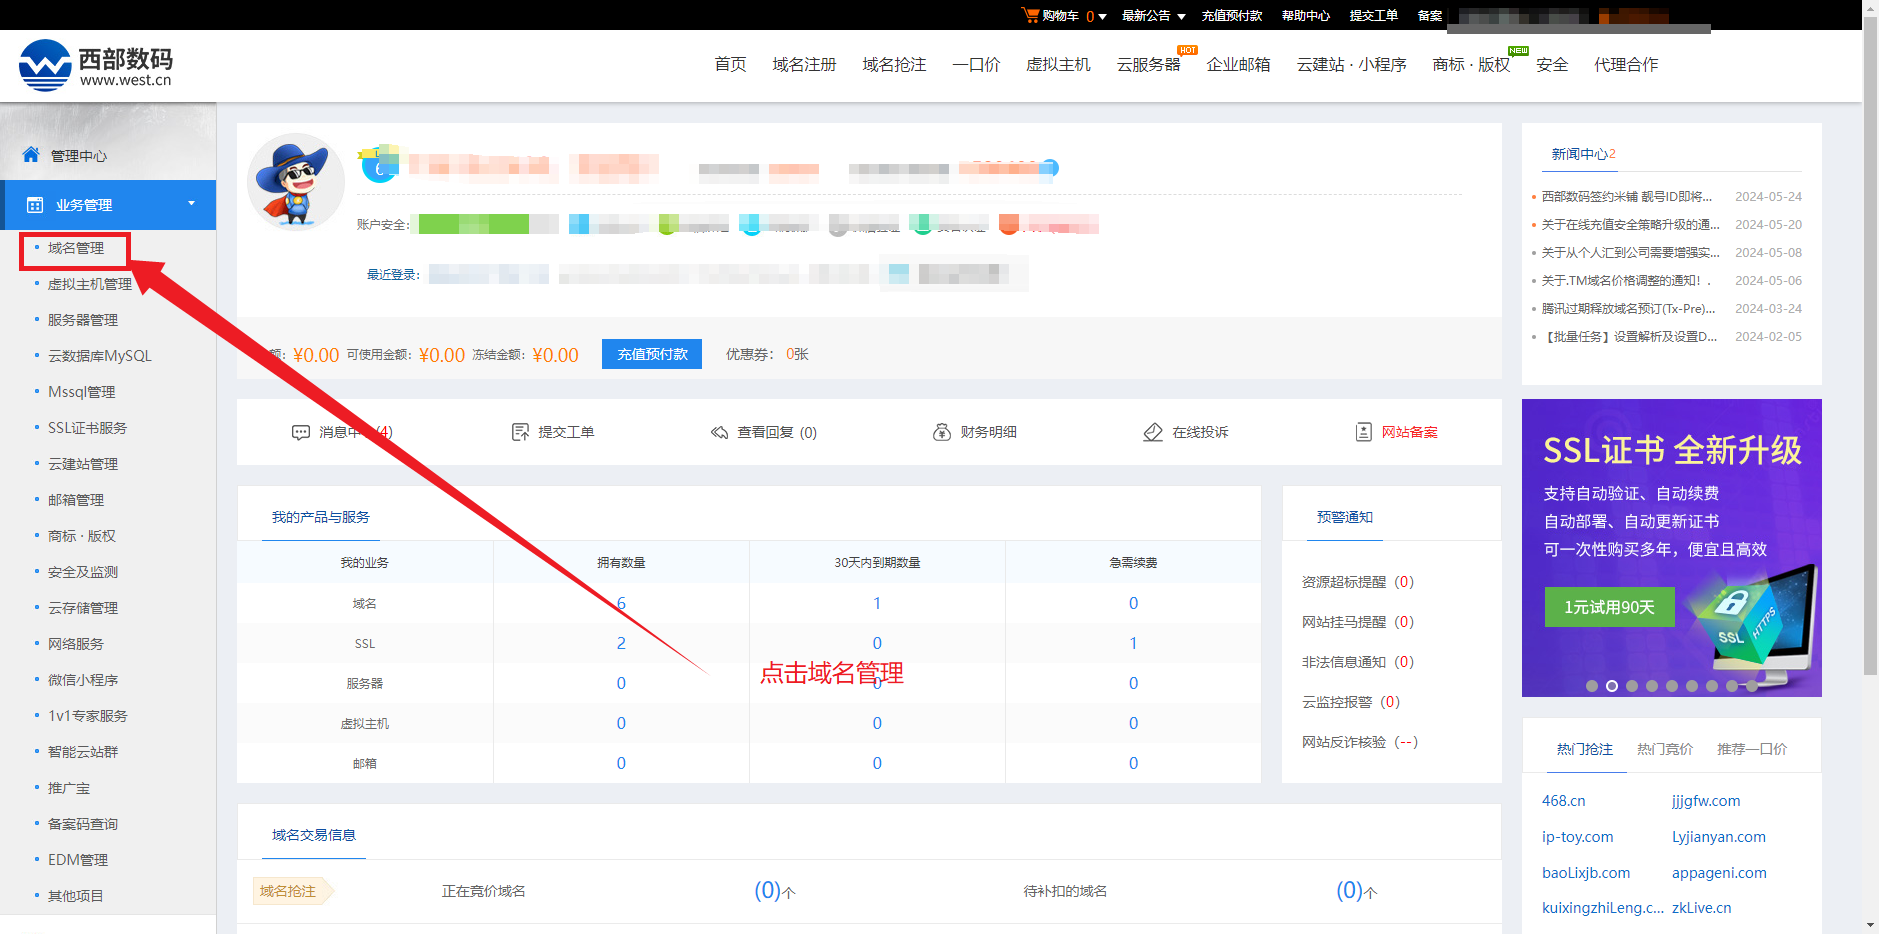Click the 在线投诉 pencil icon
This screenshot has width=1879, height=934.
click(x=1153, y=432)
